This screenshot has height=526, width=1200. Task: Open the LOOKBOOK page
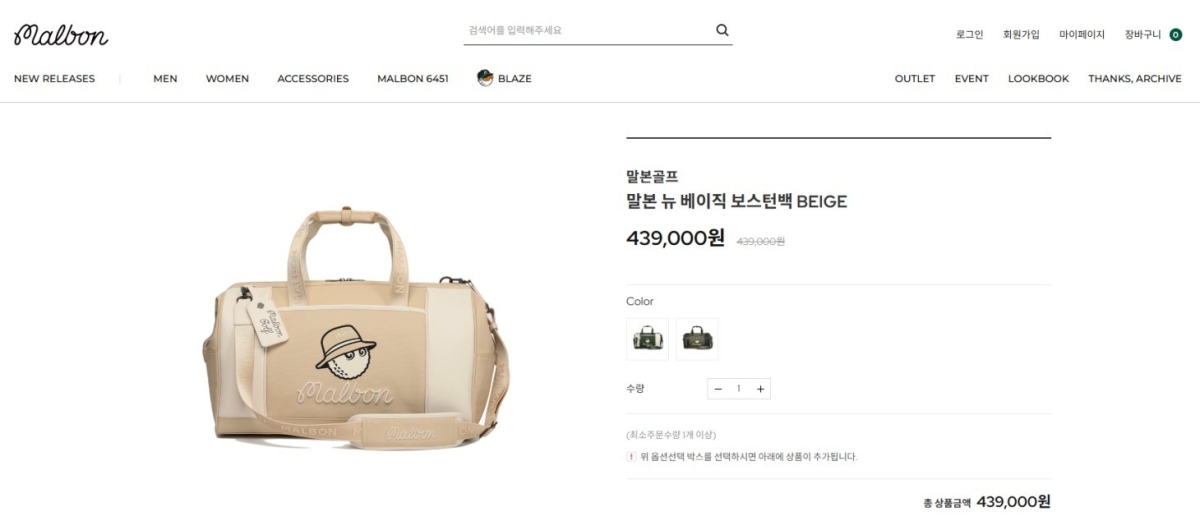tap(1038, 79)
